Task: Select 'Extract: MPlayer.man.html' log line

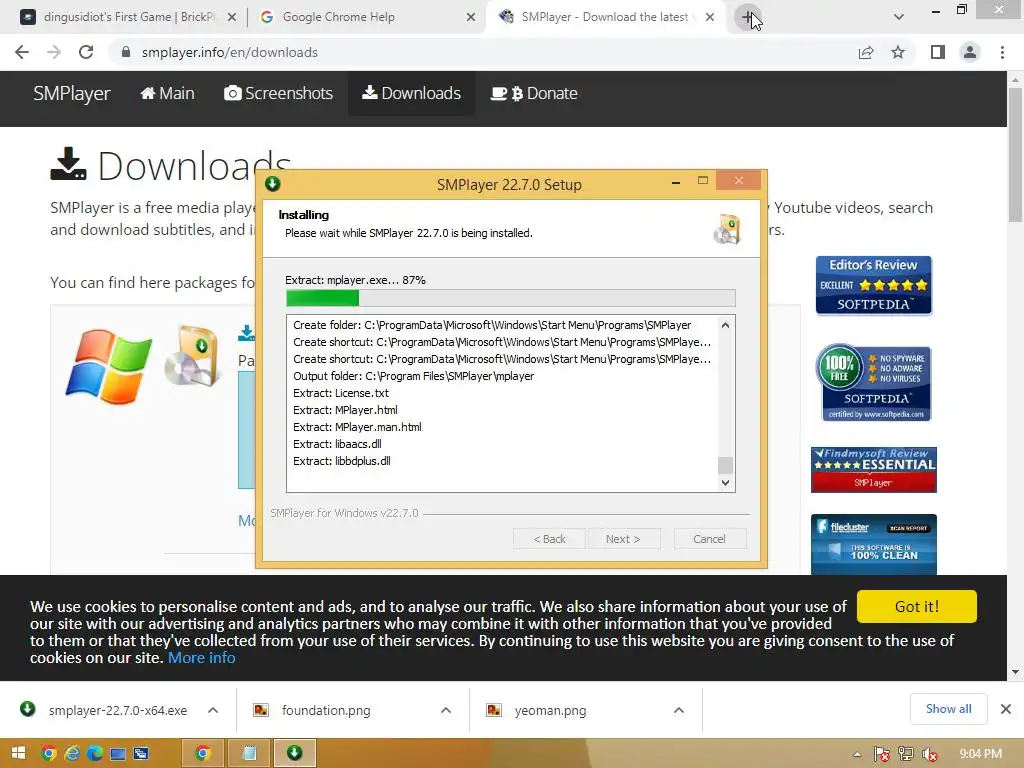Action: coord(357,427)
